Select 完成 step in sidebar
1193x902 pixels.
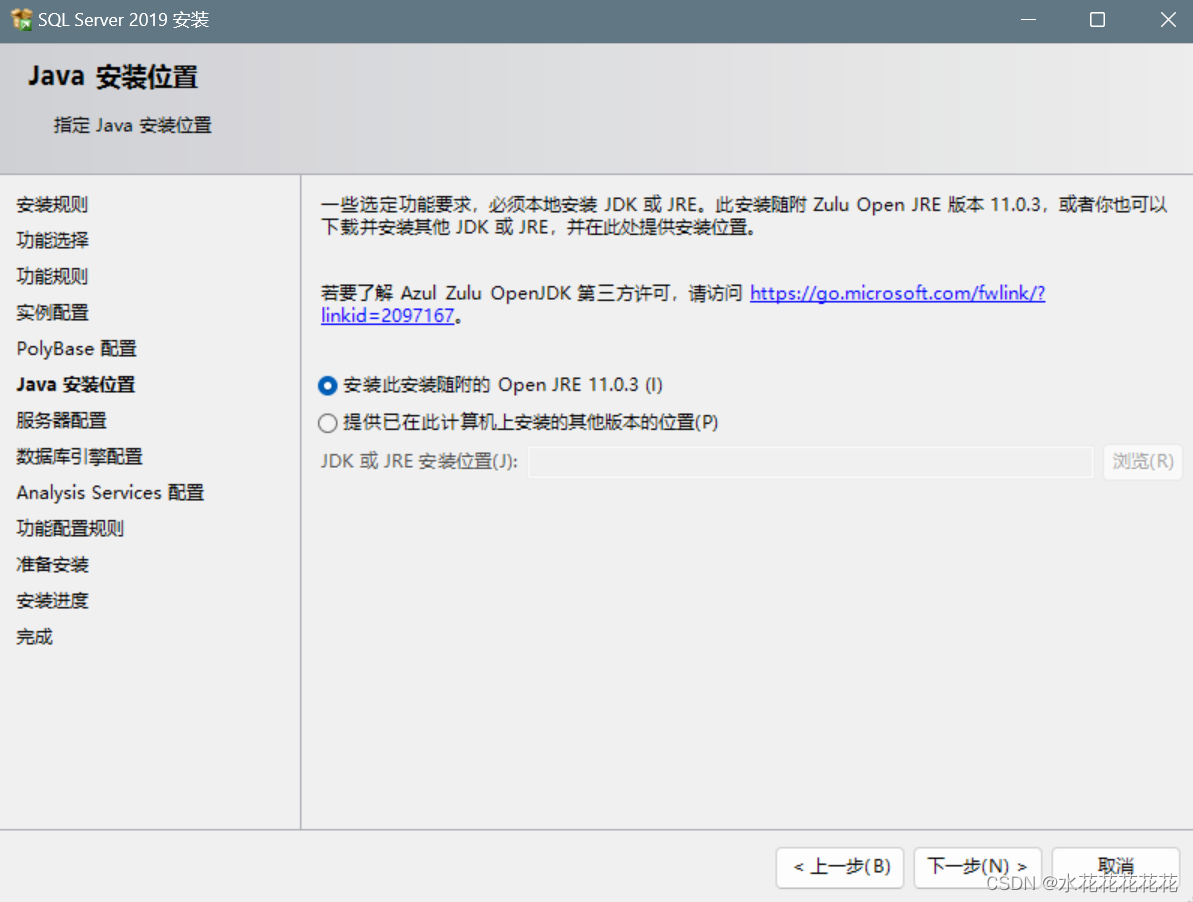click(34, 637)
